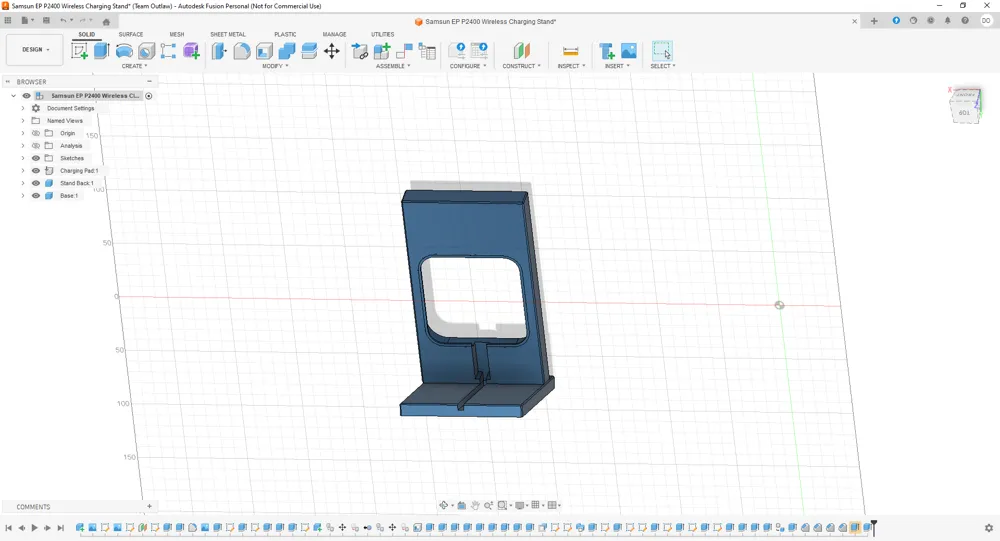Activate the Move/Copy tool
Viewport: 1000px width, 541px height.
coord(332,51)
